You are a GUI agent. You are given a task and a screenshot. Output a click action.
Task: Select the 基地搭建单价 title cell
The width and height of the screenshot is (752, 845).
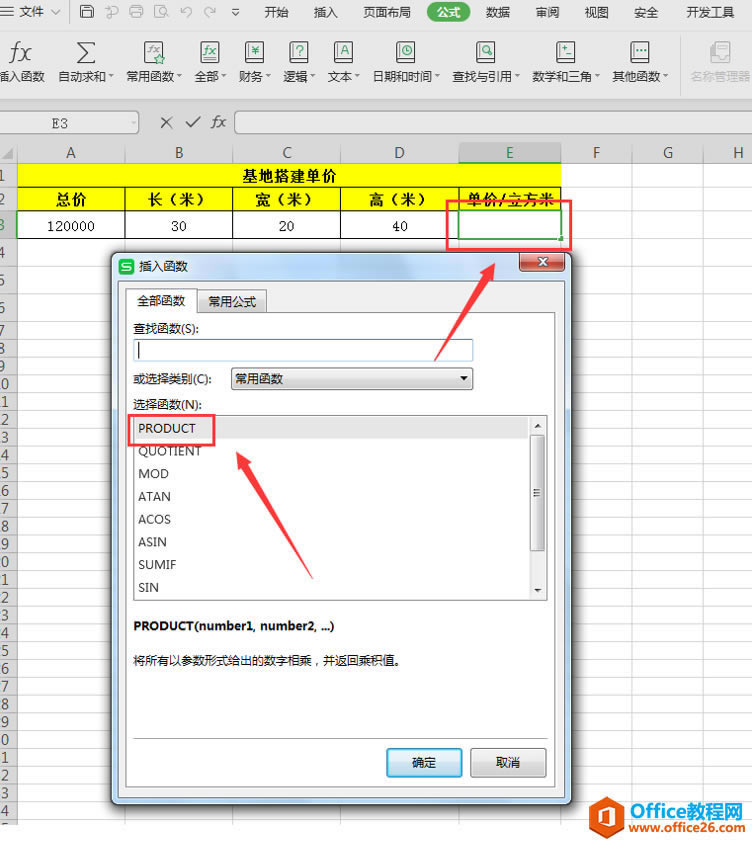click(289, 176)
